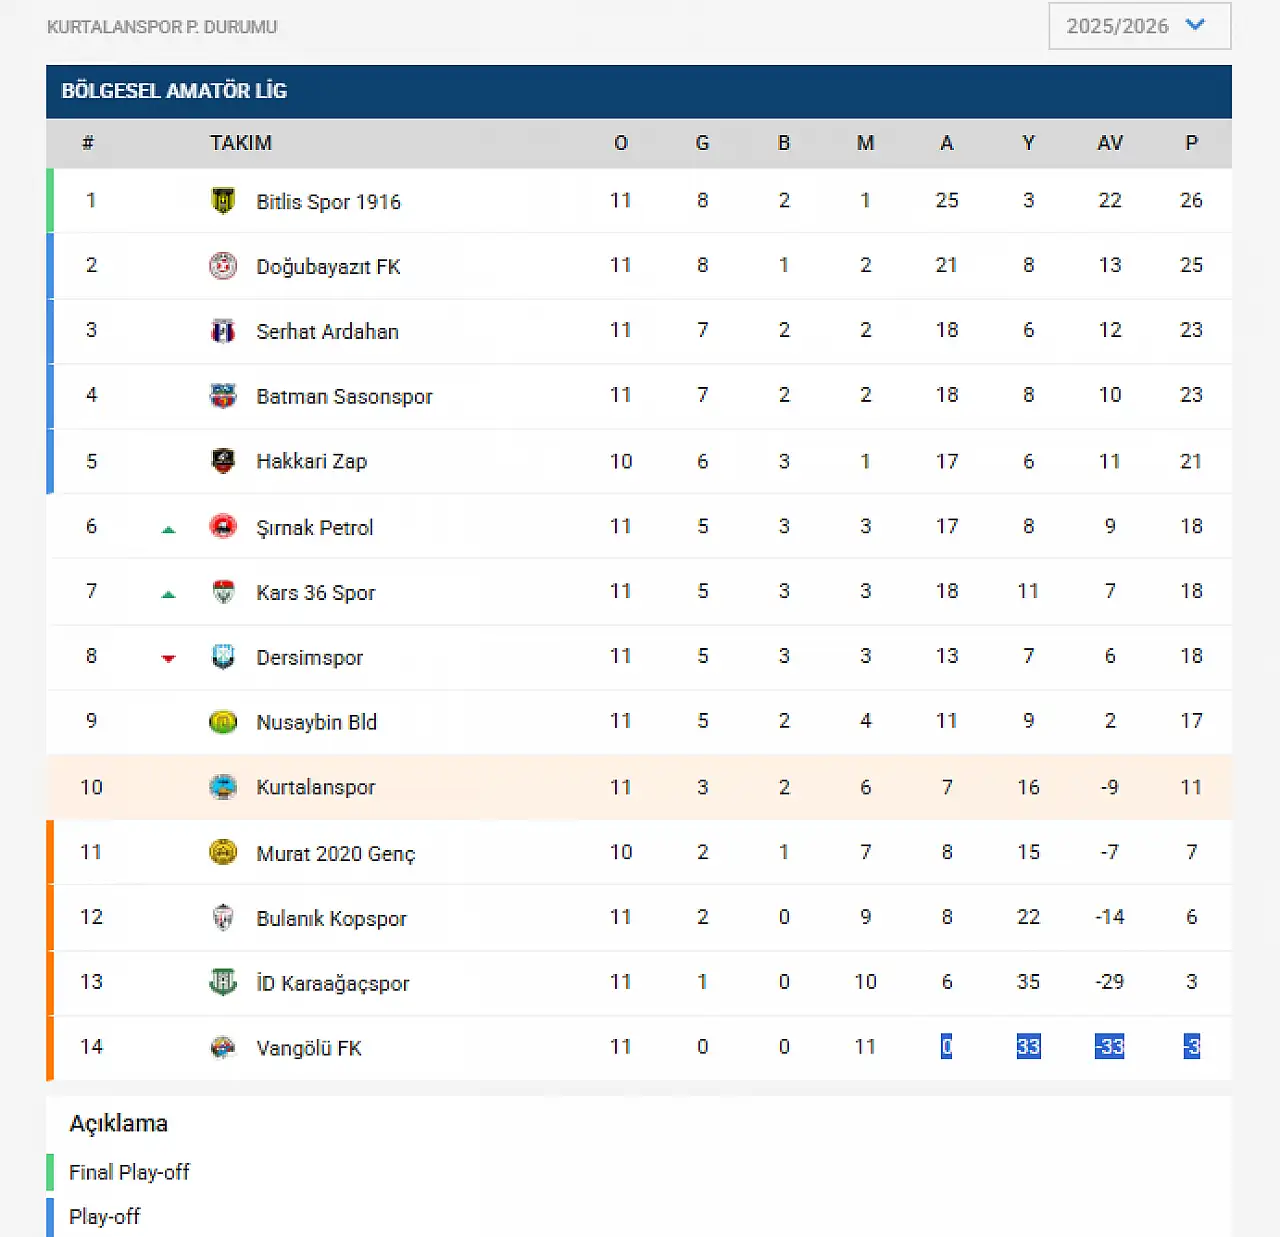Image resolution: width=1280 pixels, height=1237 pixels.
Task: Select the Serhat Ardahan club badge
Action: point(223,331)
